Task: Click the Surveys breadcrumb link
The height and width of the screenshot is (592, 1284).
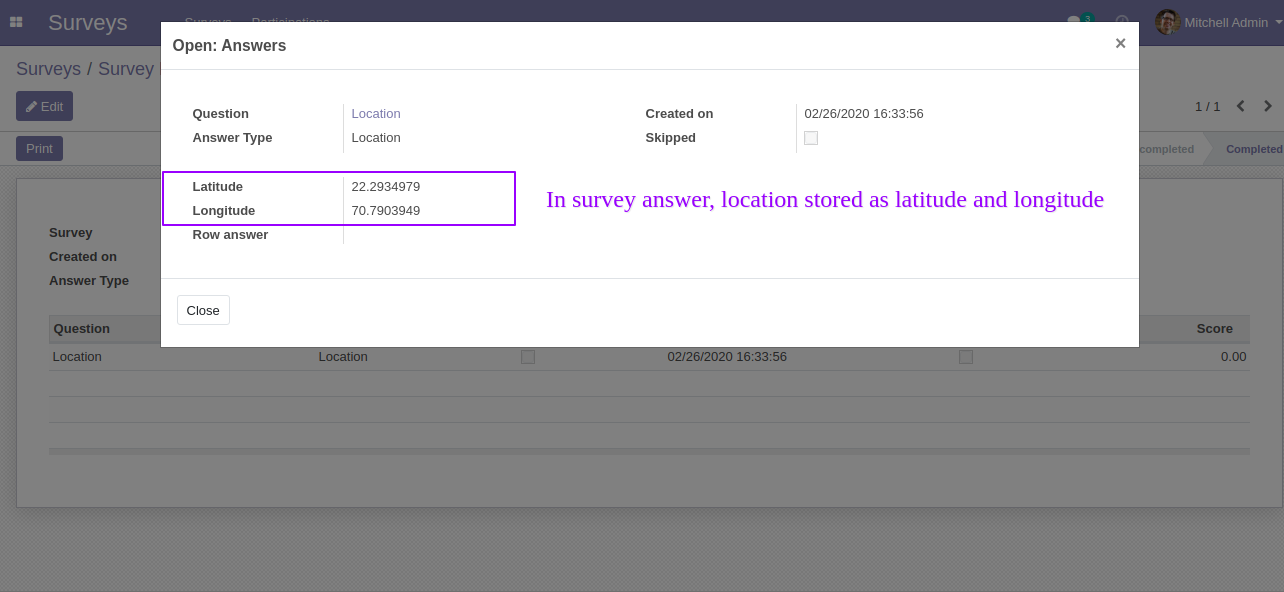Action: point(48,69)
